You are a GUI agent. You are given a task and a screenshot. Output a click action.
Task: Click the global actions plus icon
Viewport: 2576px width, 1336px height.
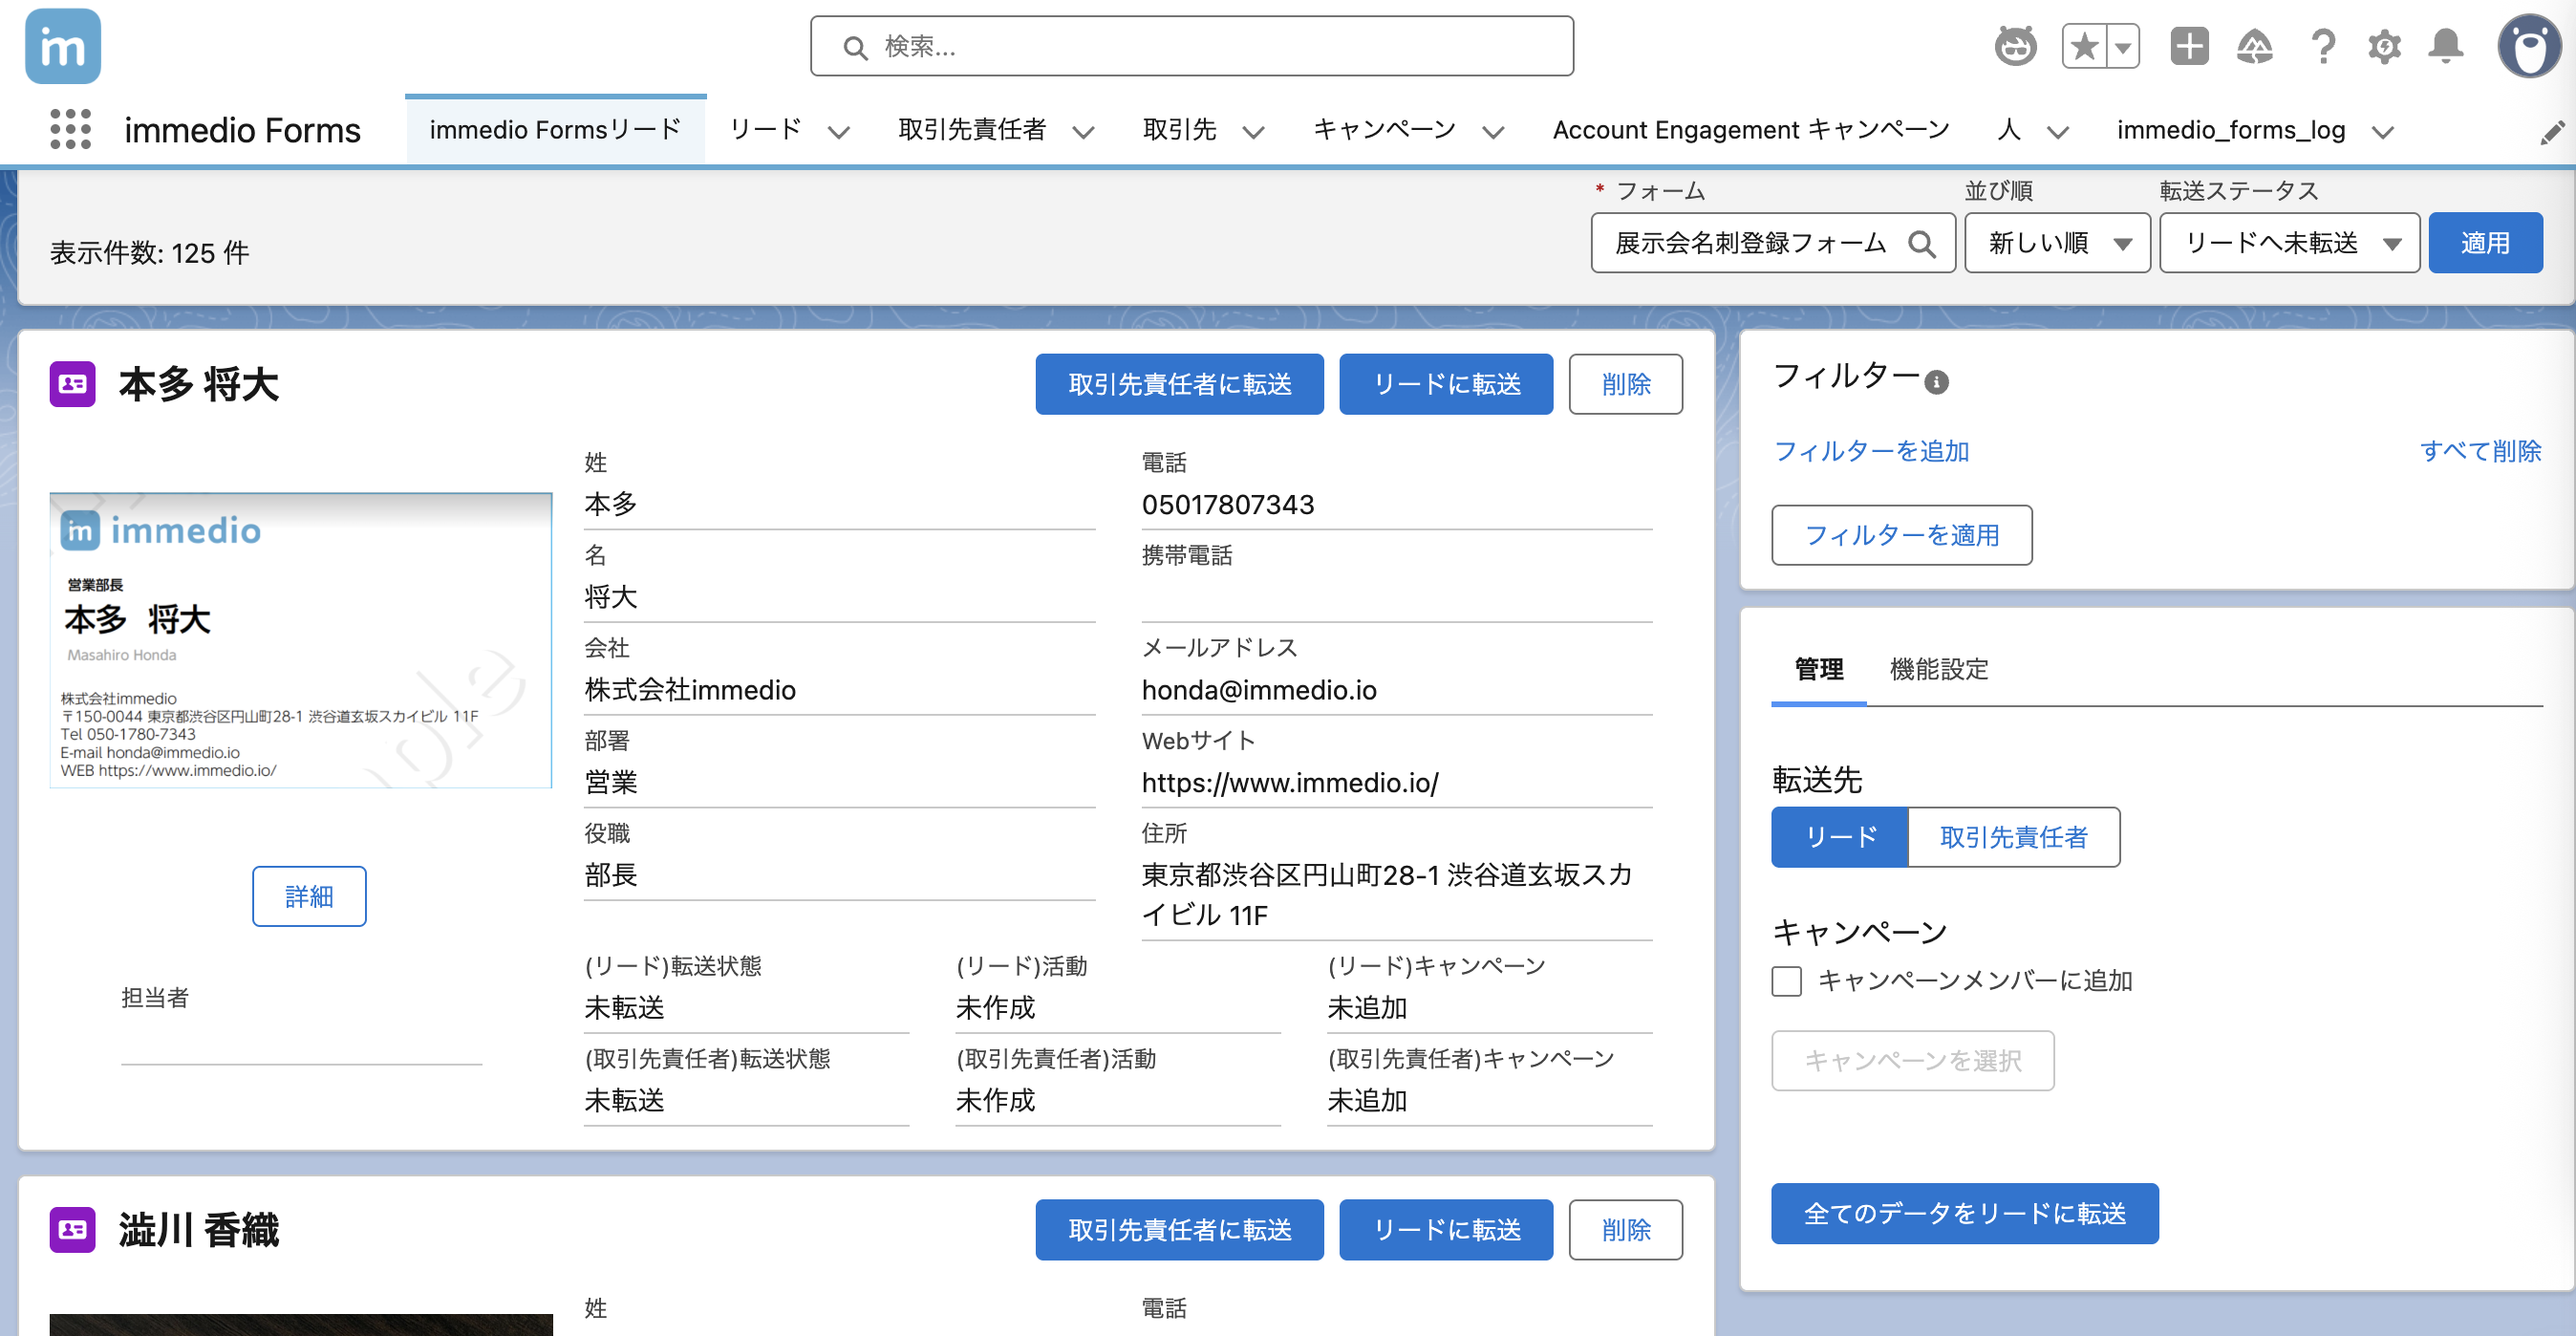point(2189,46)
